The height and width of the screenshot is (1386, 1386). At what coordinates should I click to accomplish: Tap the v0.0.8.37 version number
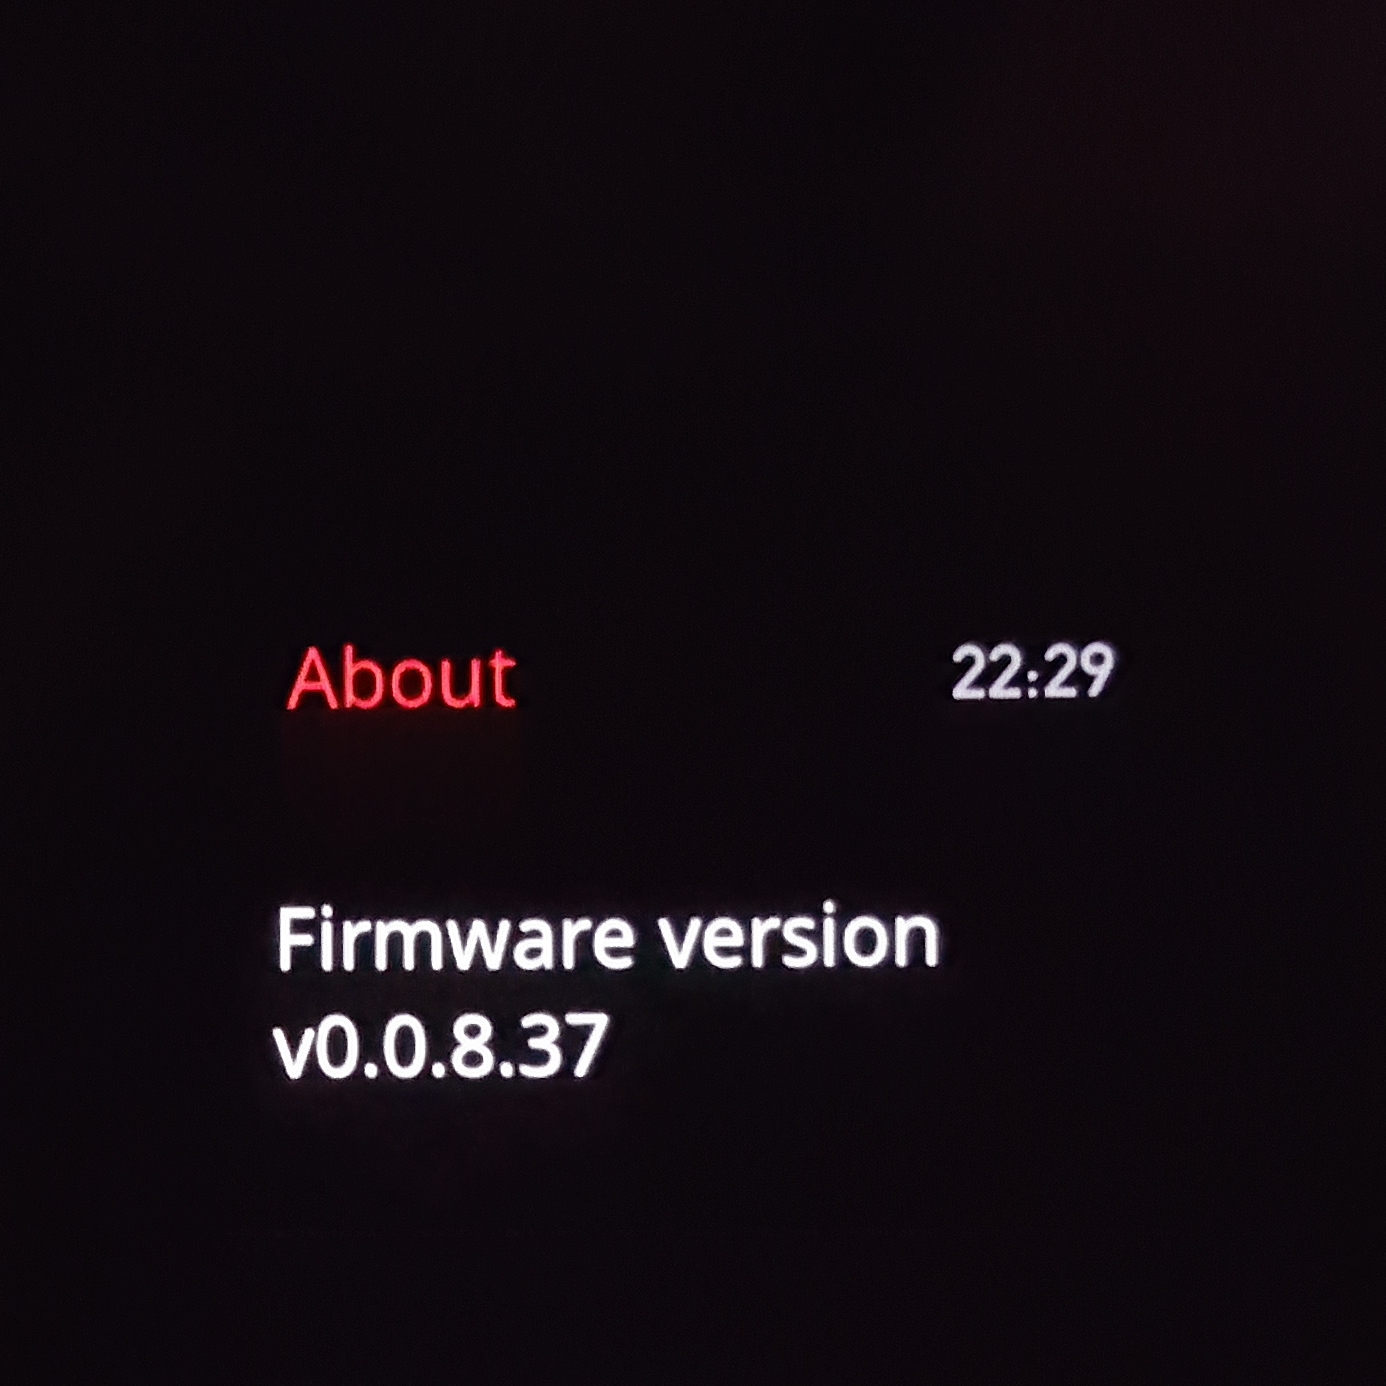[441, 1046]
